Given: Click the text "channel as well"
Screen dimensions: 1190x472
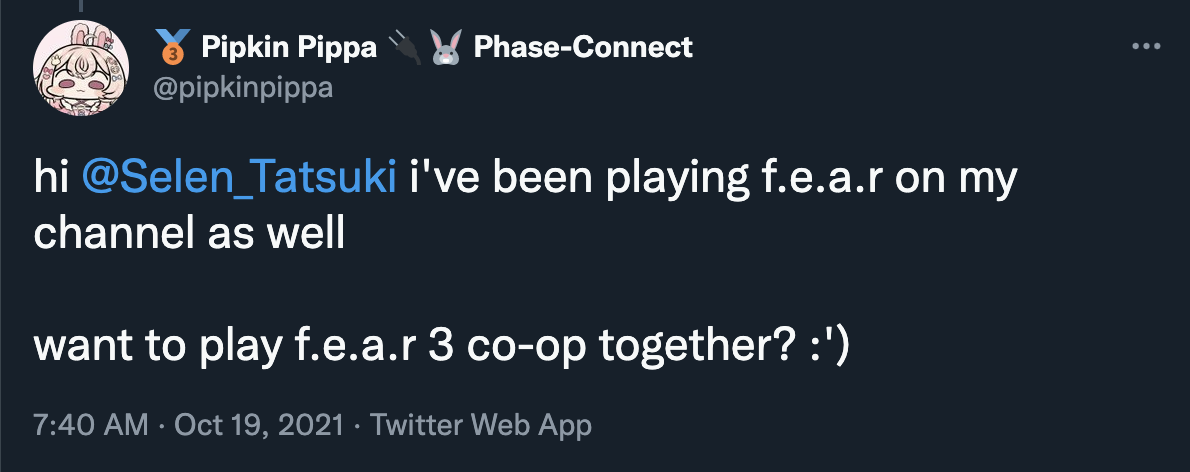Looking at the screenshot, I should (188, 234).
